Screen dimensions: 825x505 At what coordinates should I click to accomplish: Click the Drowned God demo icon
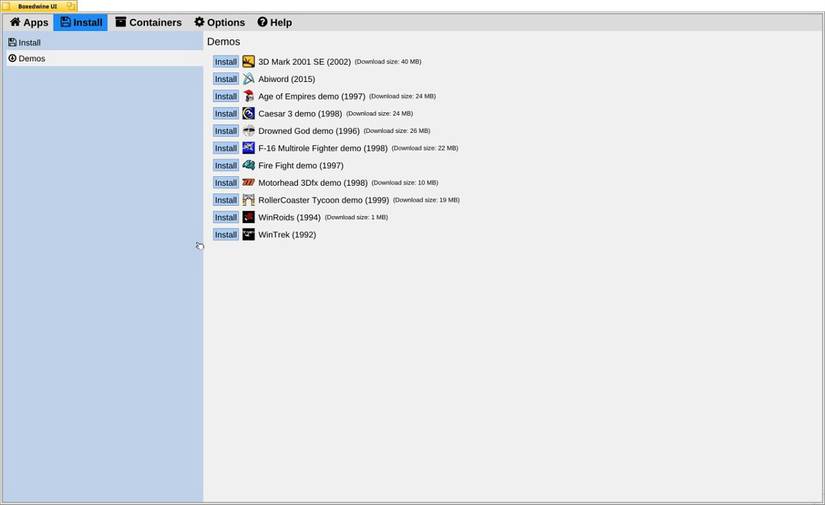248,131
